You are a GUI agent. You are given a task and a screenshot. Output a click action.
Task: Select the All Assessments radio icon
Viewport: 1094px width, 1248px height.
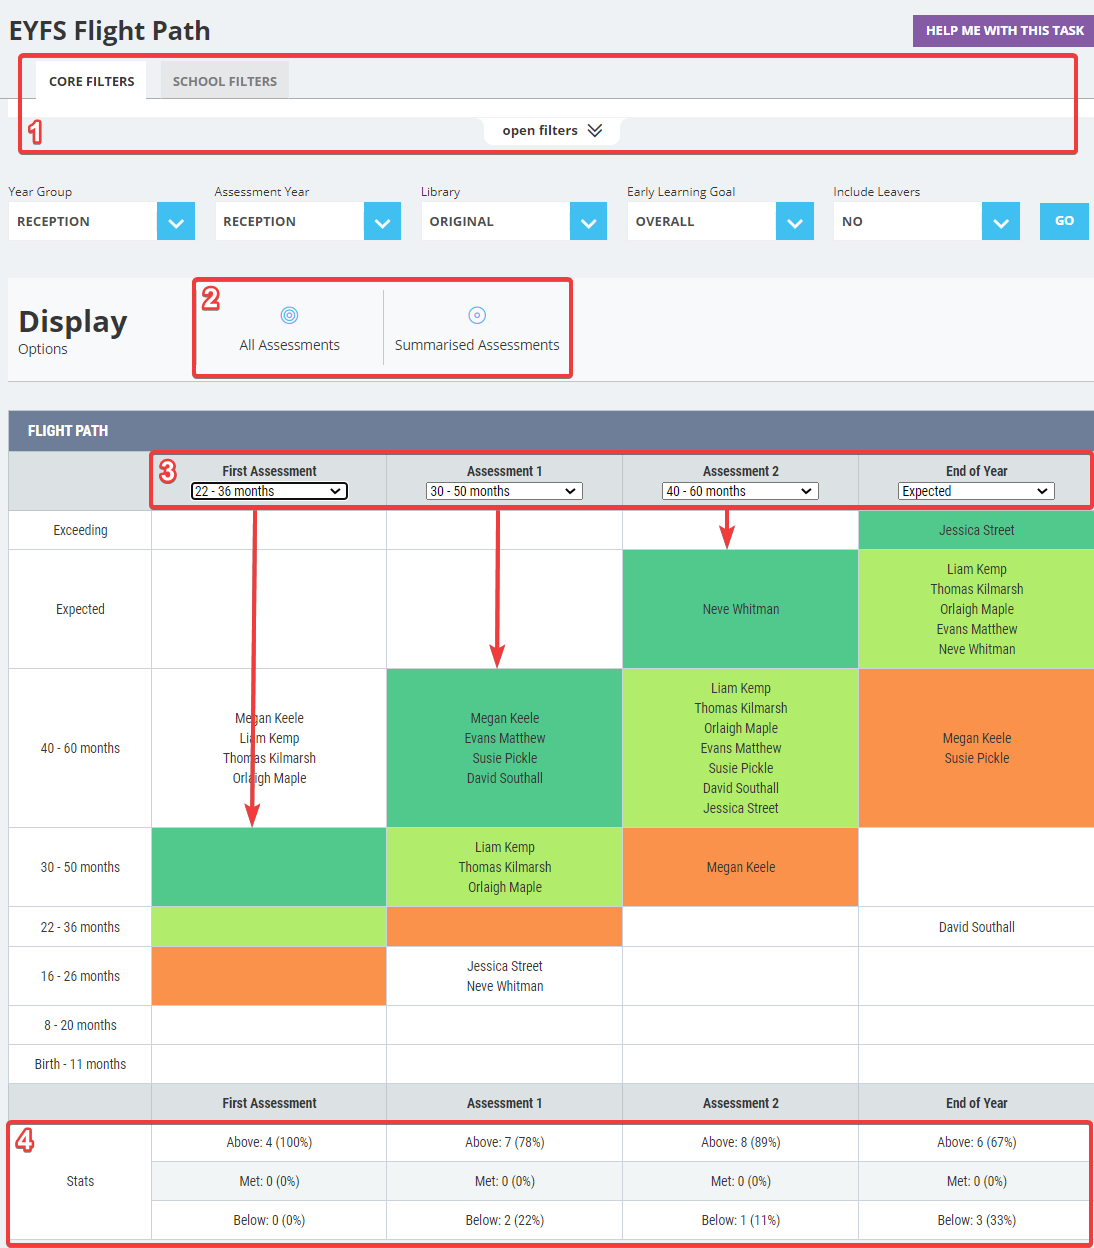(x=289, y=315)
